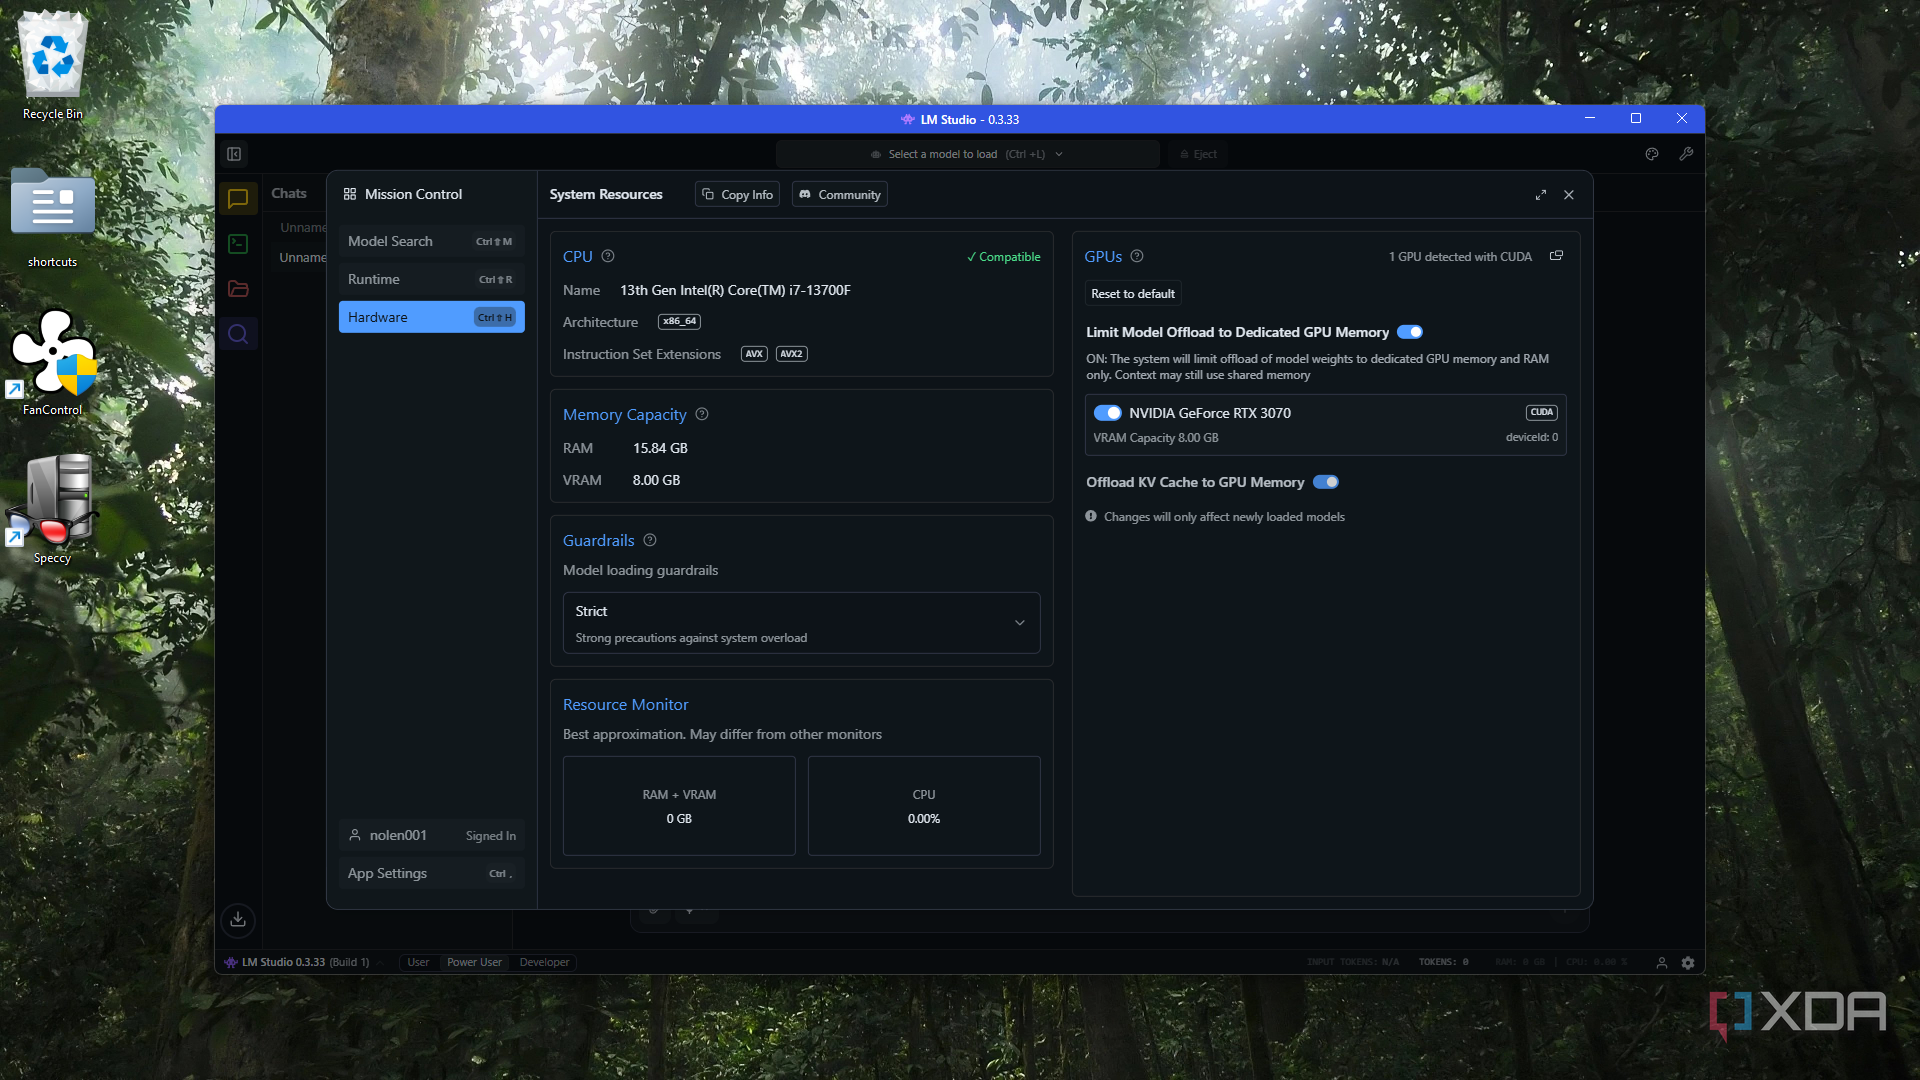Click the RAM + VRAM monitor tile
Viewport: 1920px width, 1080px height.
click(x=679, y=806)
